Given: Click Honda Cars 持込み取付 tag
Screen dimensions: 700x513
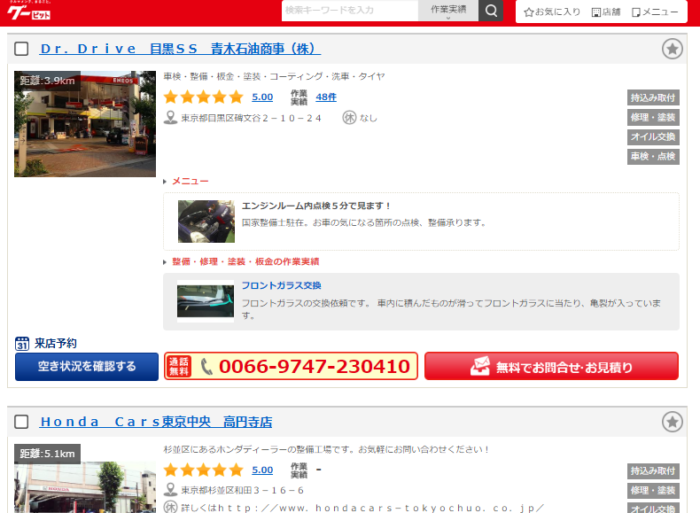Looking at the screenshot, I should (653, 471).
